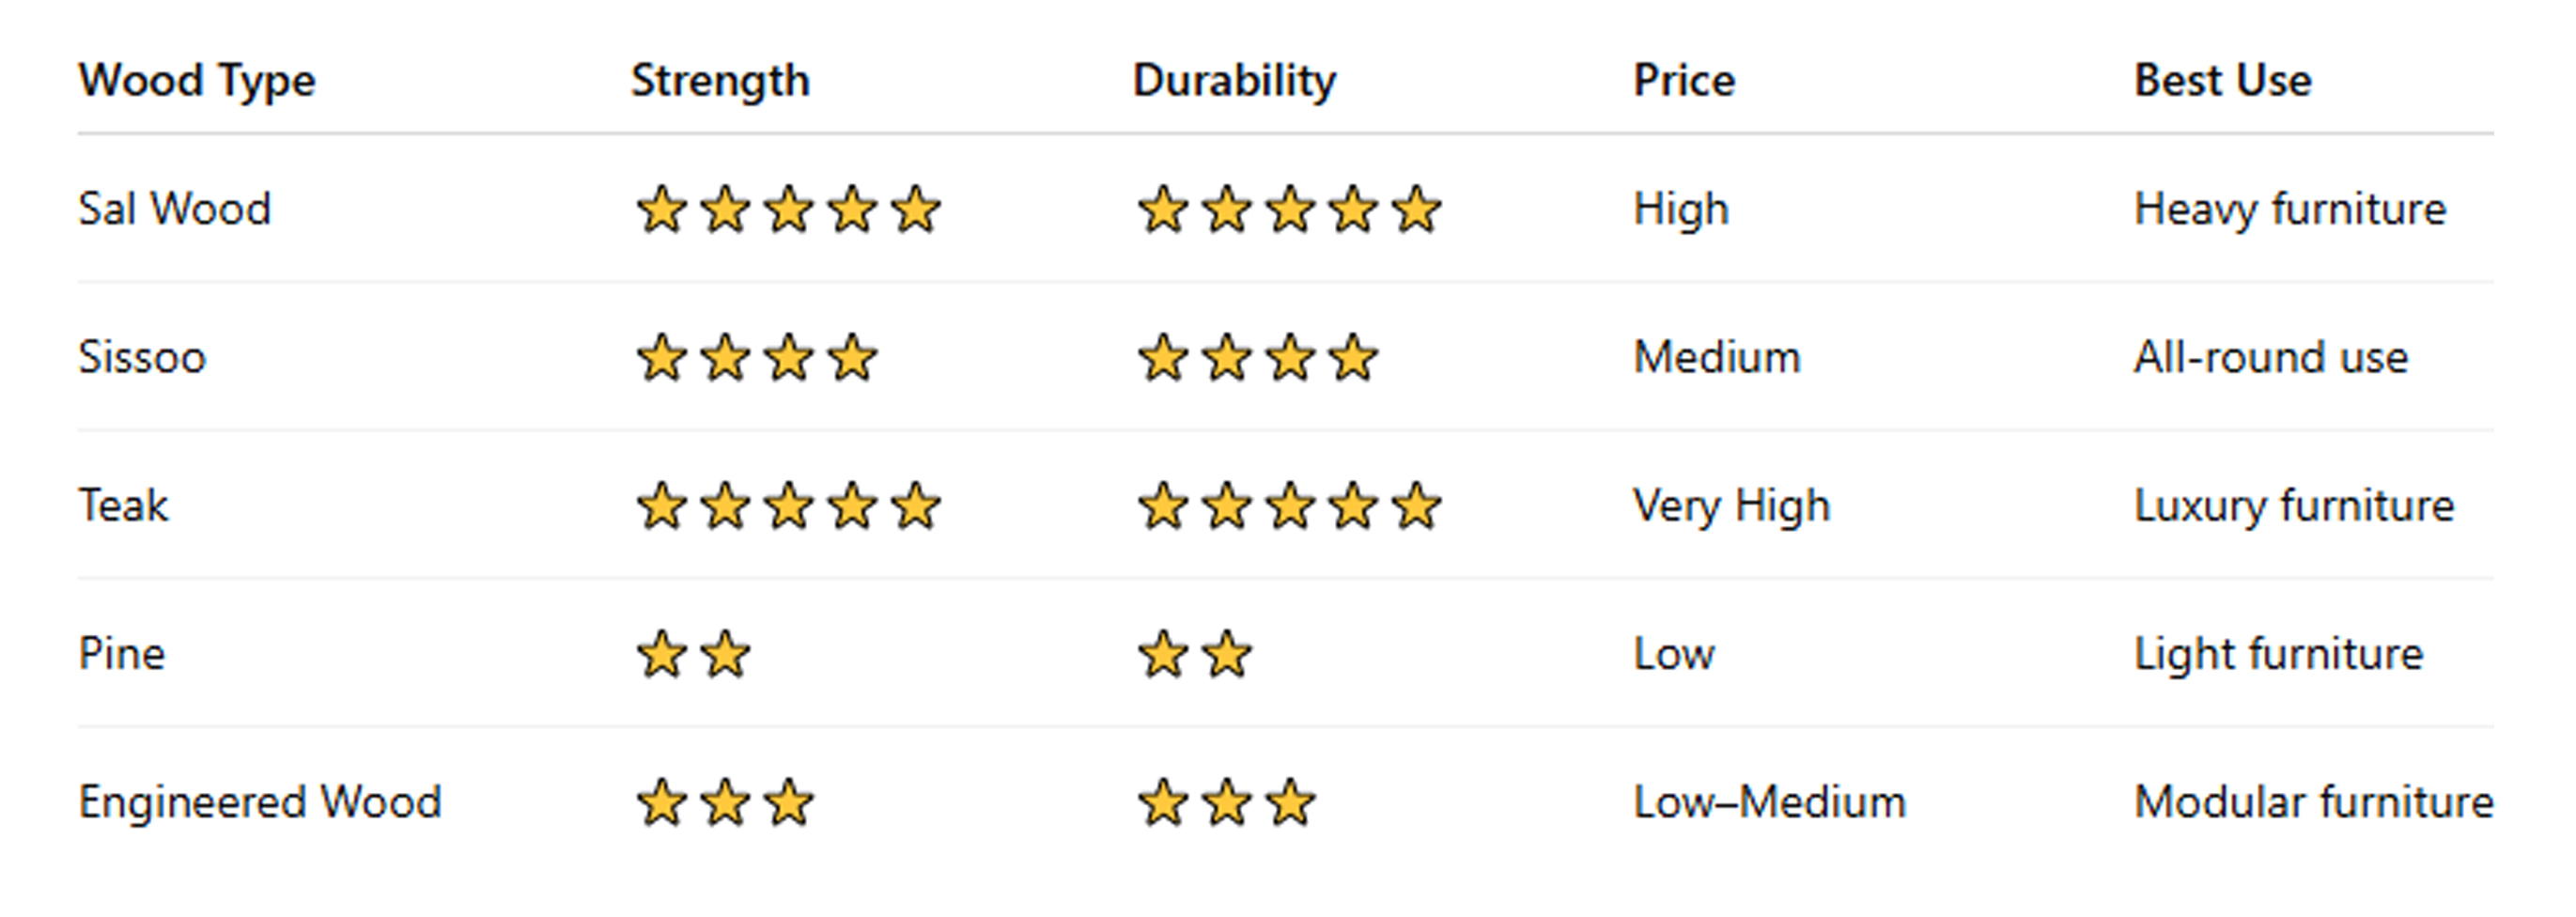This screenshot has height=917, width=2576.
Task: Click the Pine strength two-star rating
Action: (x=693, y=655)
